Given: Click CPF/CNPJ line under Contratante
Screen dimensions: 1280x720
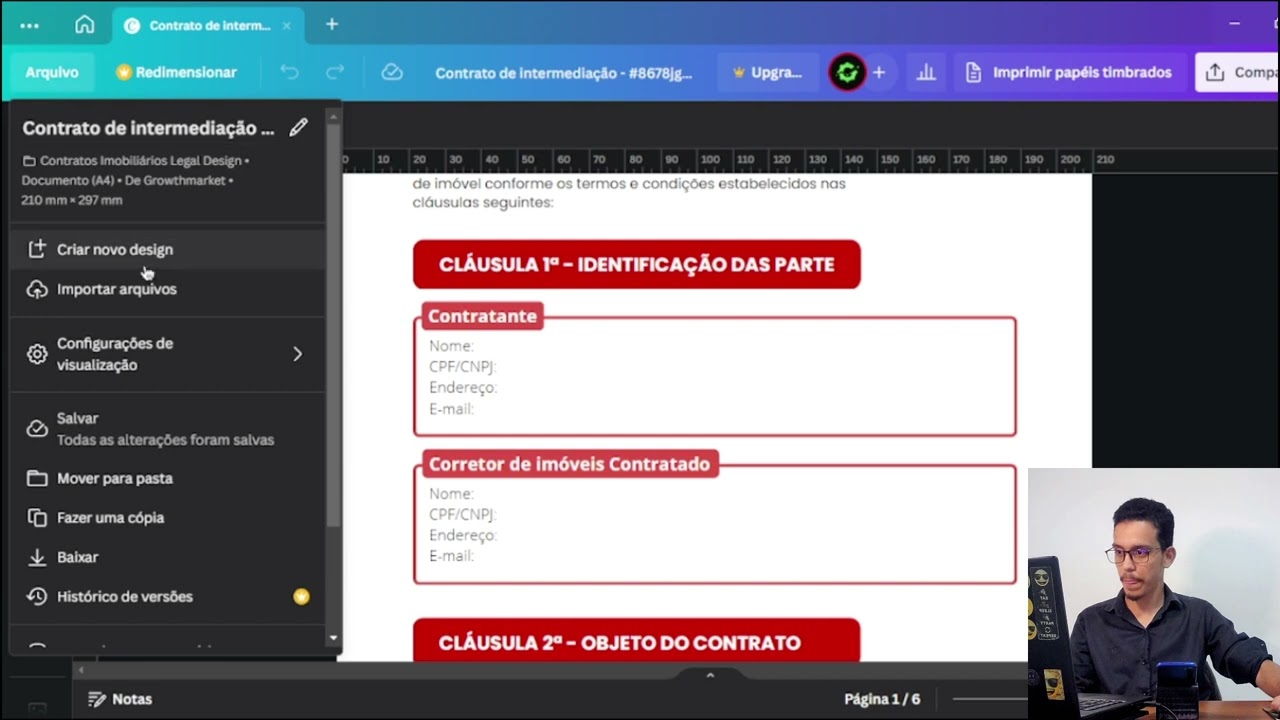Looking at the screenshot, I should (x=462, y=367).
